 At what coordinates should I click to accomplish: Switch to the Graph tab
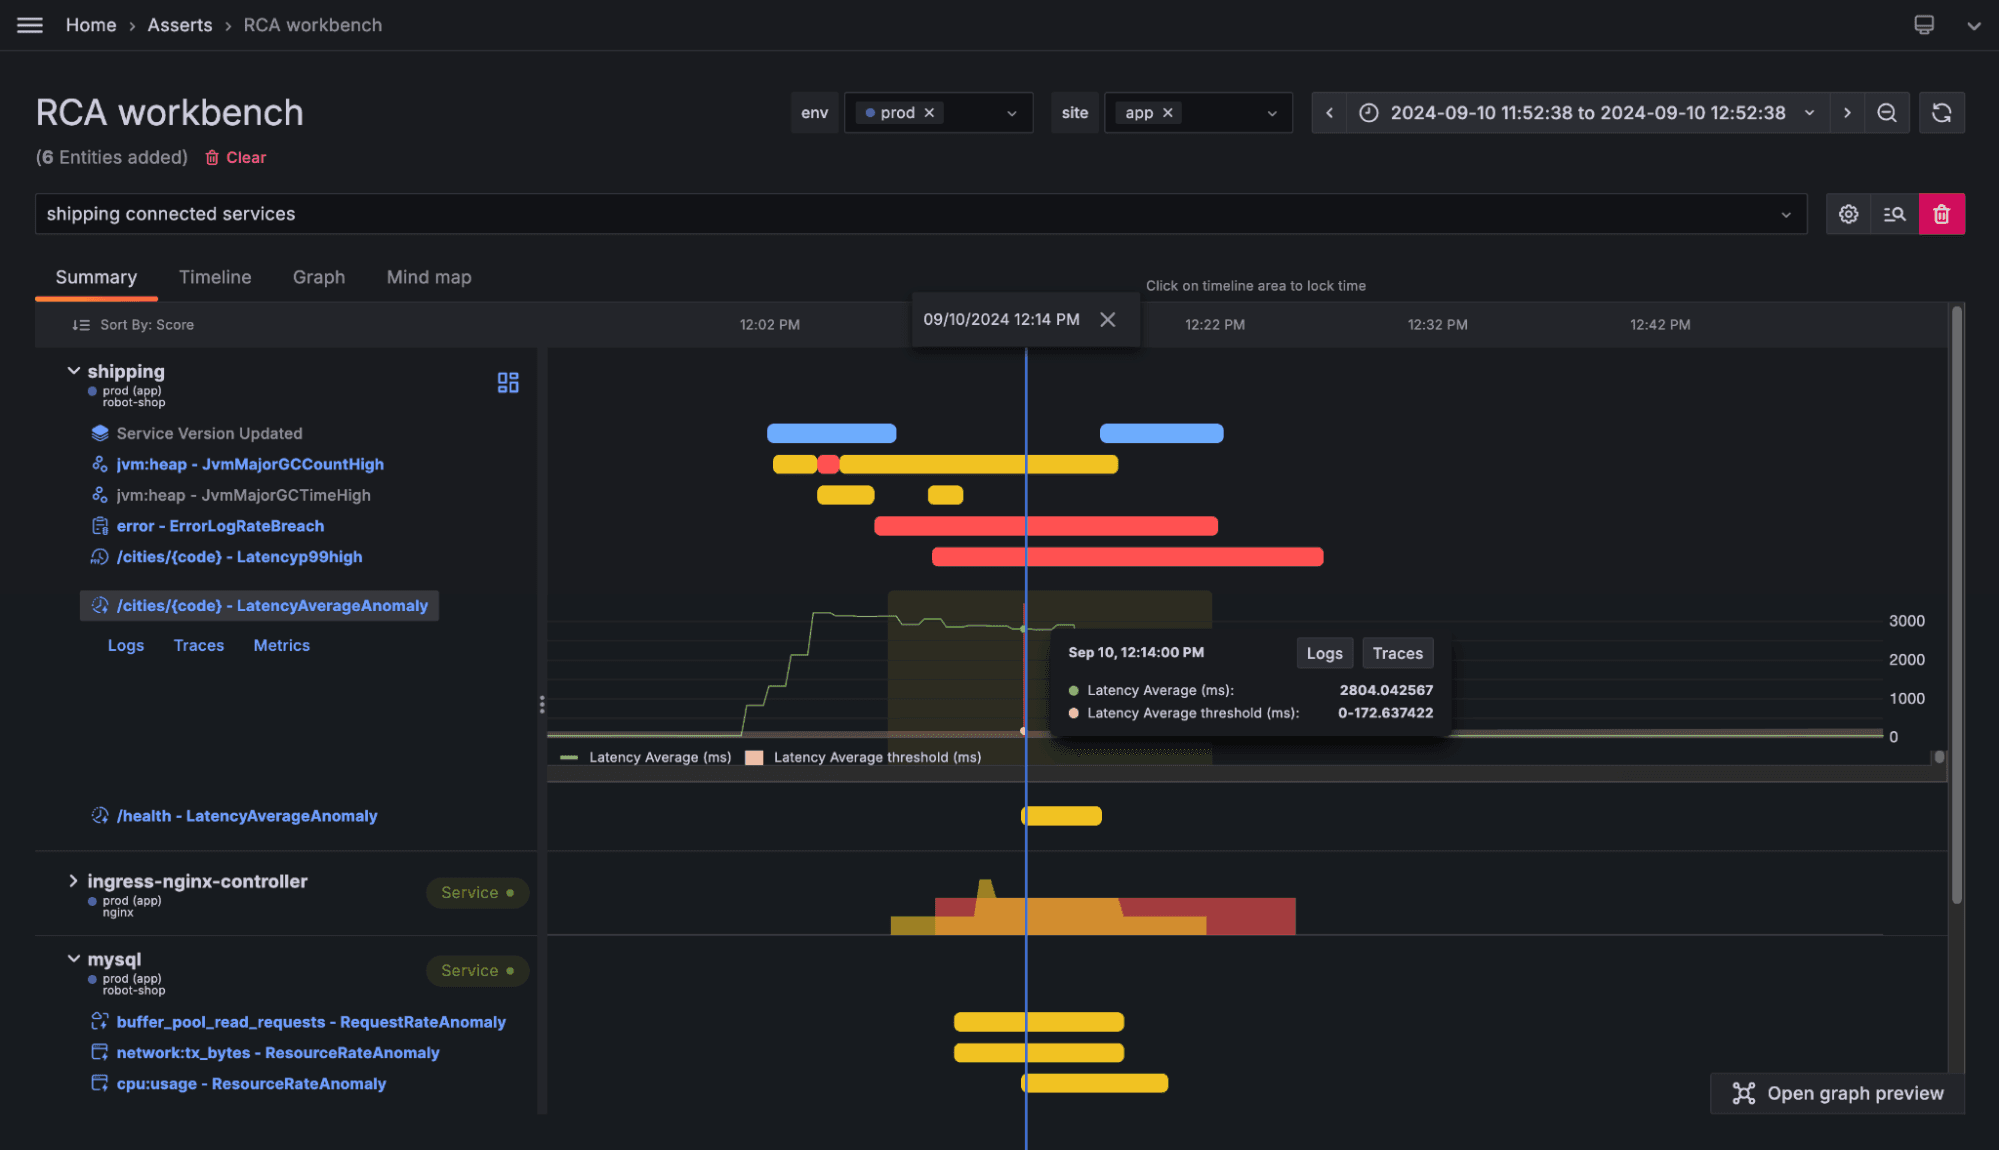pyautogui.click(x=318, y=277)
